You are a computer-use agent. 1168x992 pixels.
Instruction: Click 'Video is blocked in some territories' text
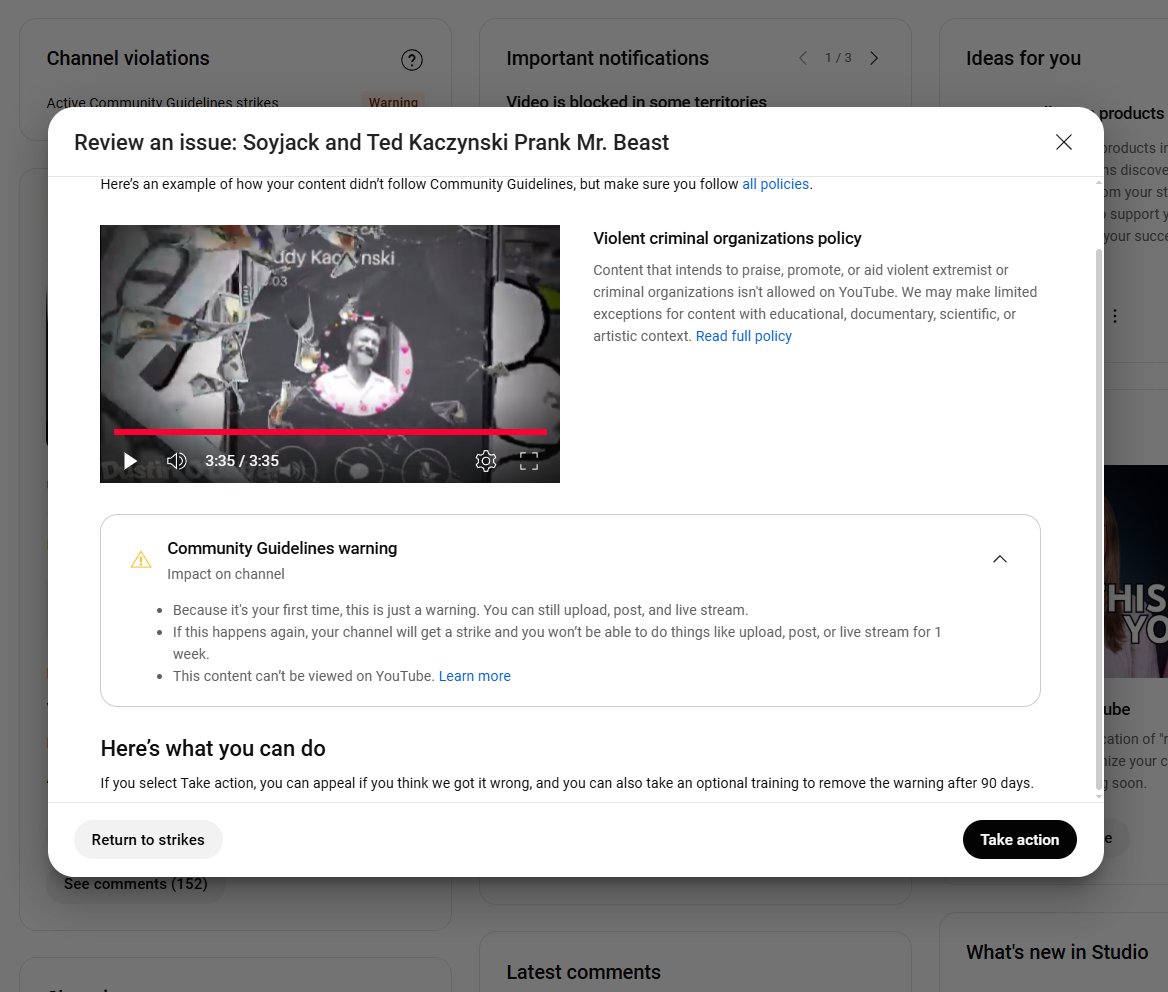[x=636, y=101]
